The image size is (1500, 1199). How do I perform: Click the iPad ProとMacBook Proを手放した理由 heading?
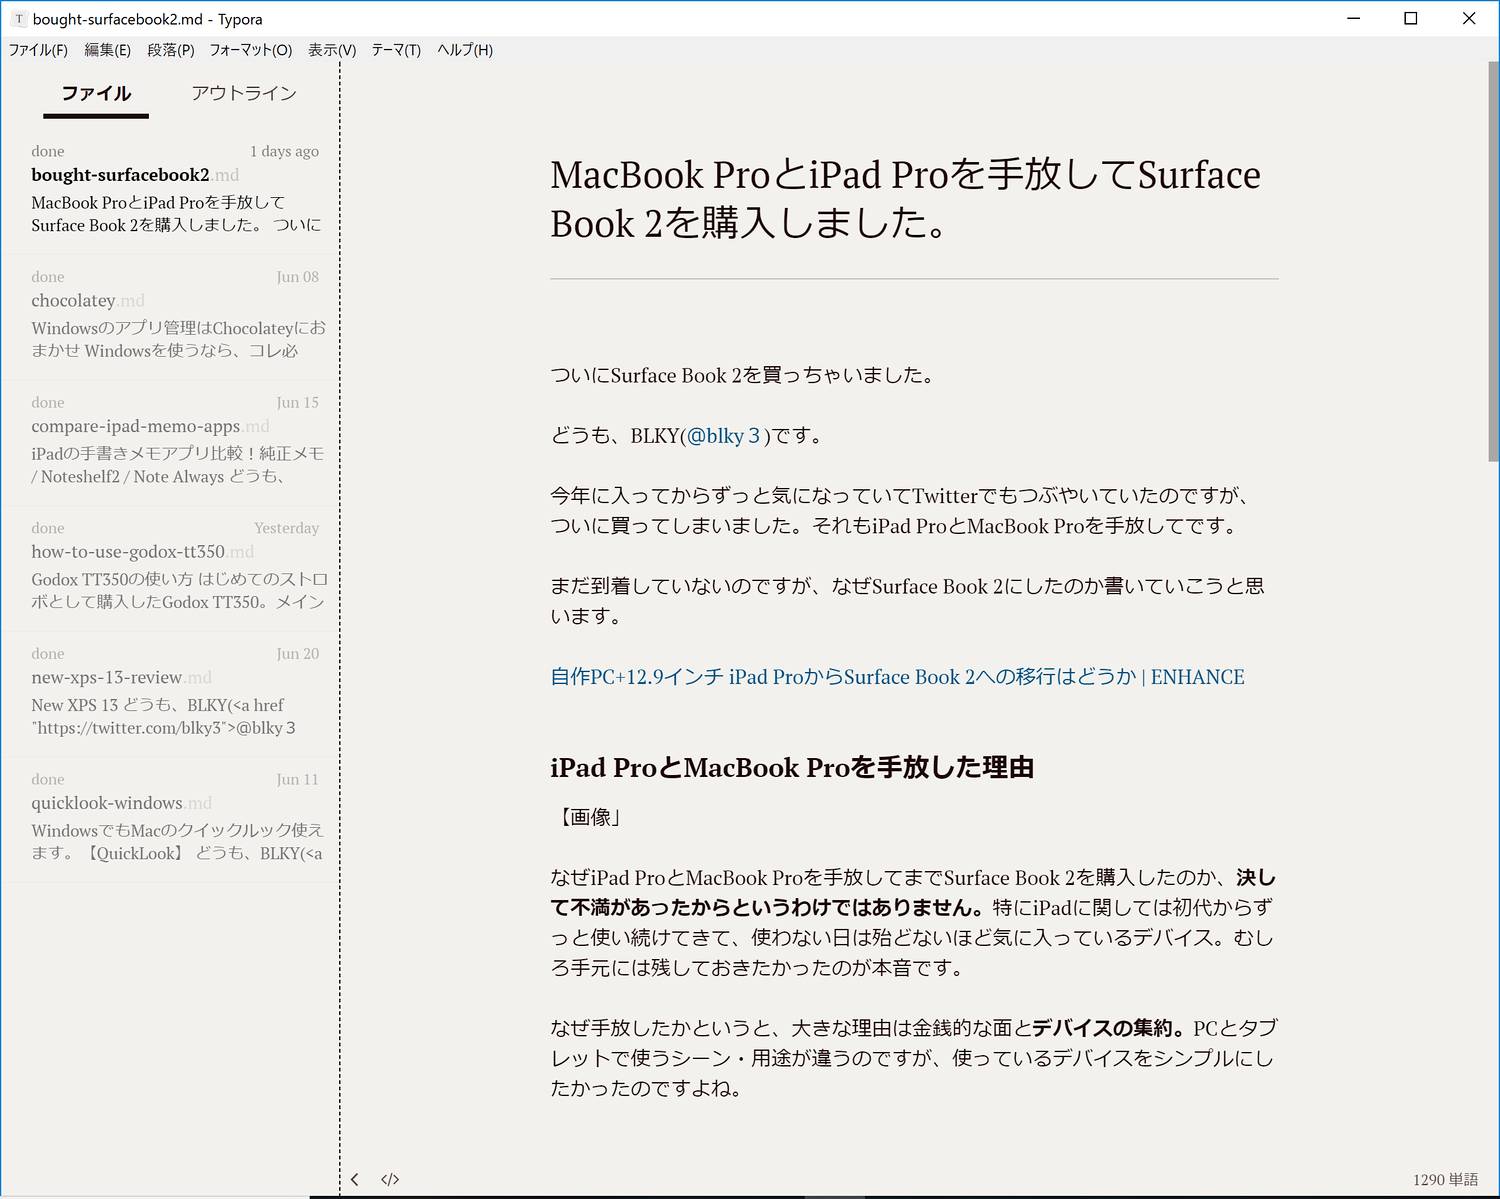click(x=792, y=768)
